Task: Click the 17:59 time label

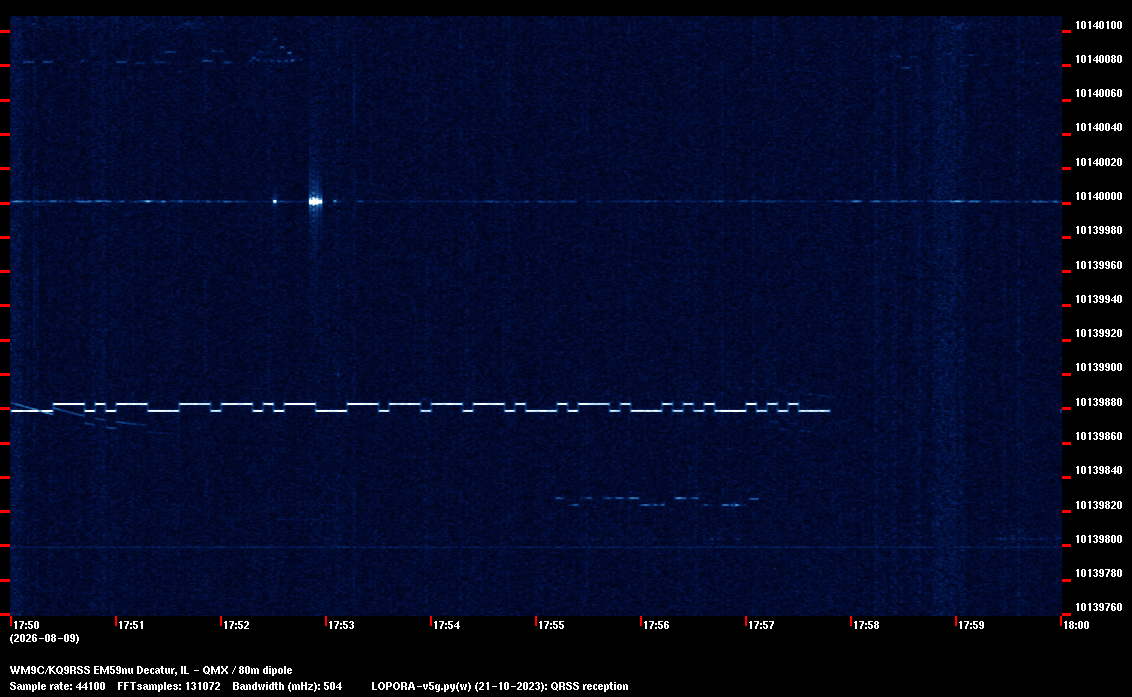Action: 971,625
